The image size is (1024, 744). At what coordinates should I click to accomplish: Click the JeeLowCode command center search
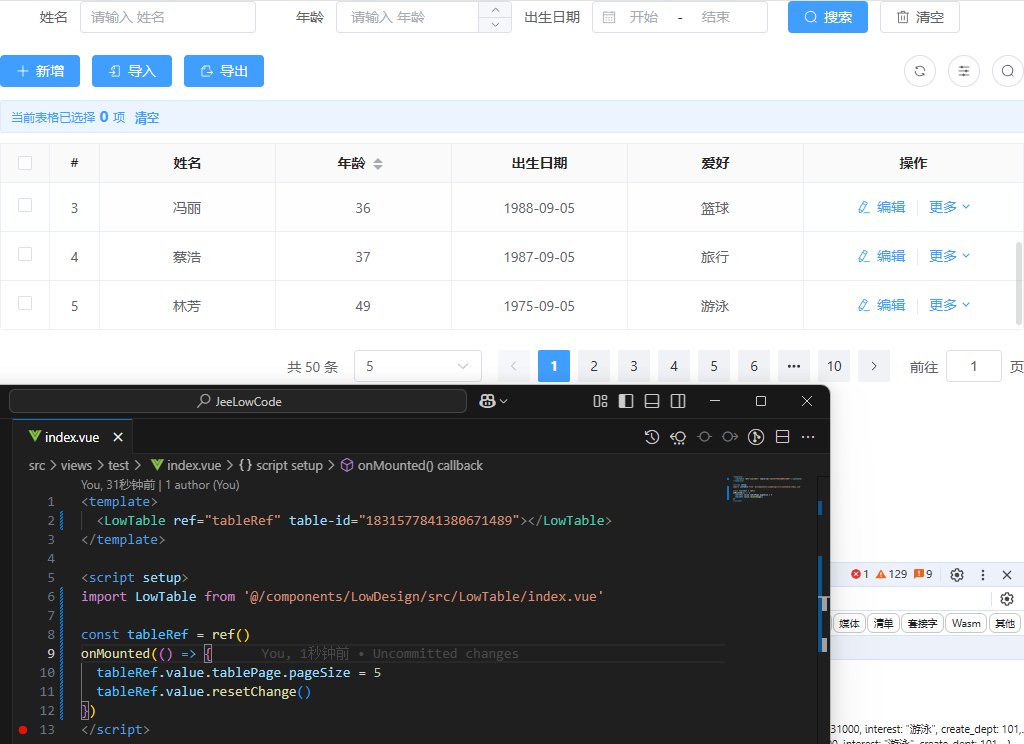pos(238,401)
